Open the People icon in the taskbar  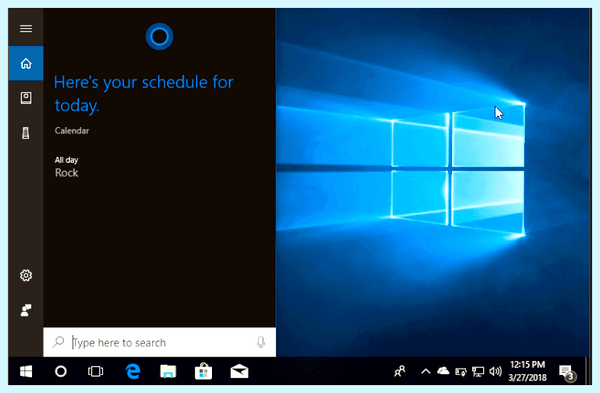[400, 371]
